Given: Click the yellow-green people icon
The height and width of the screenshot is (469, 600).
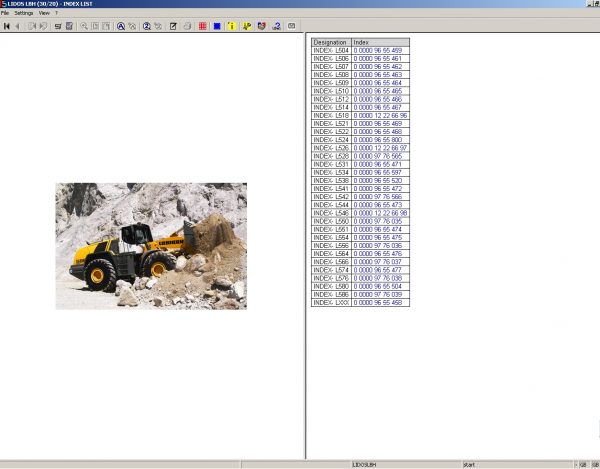Looking at the screenshot, I should [x=247, y=26].
